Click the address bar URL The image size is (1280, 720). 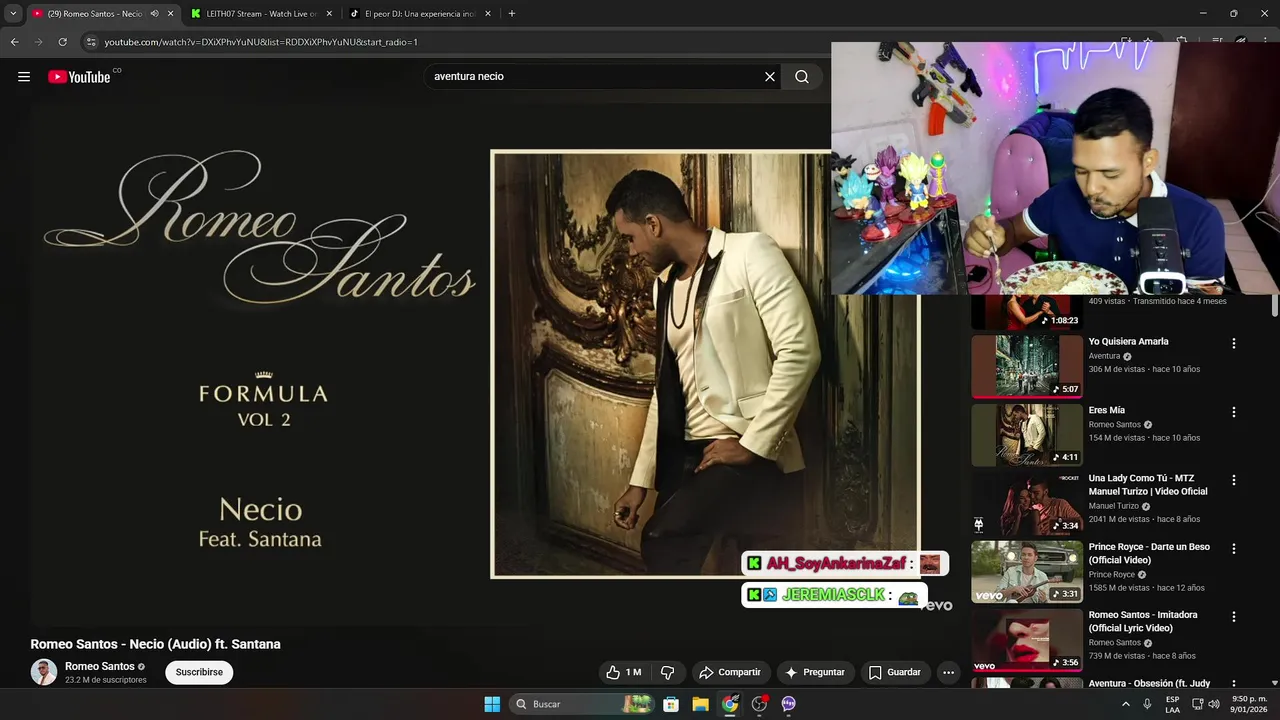tap(261, 42)
